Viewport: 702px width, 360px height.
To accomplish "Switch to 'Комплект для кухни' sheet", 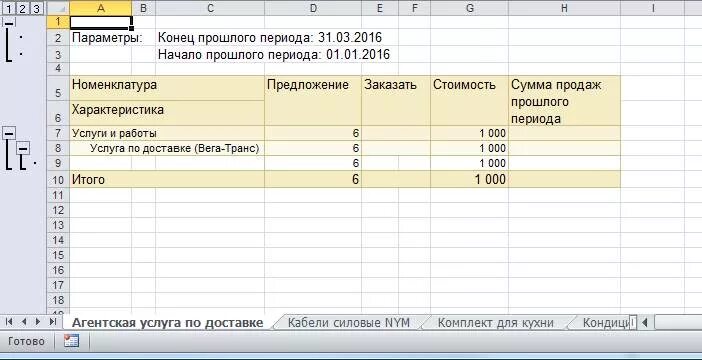I will tap(496, 322).
